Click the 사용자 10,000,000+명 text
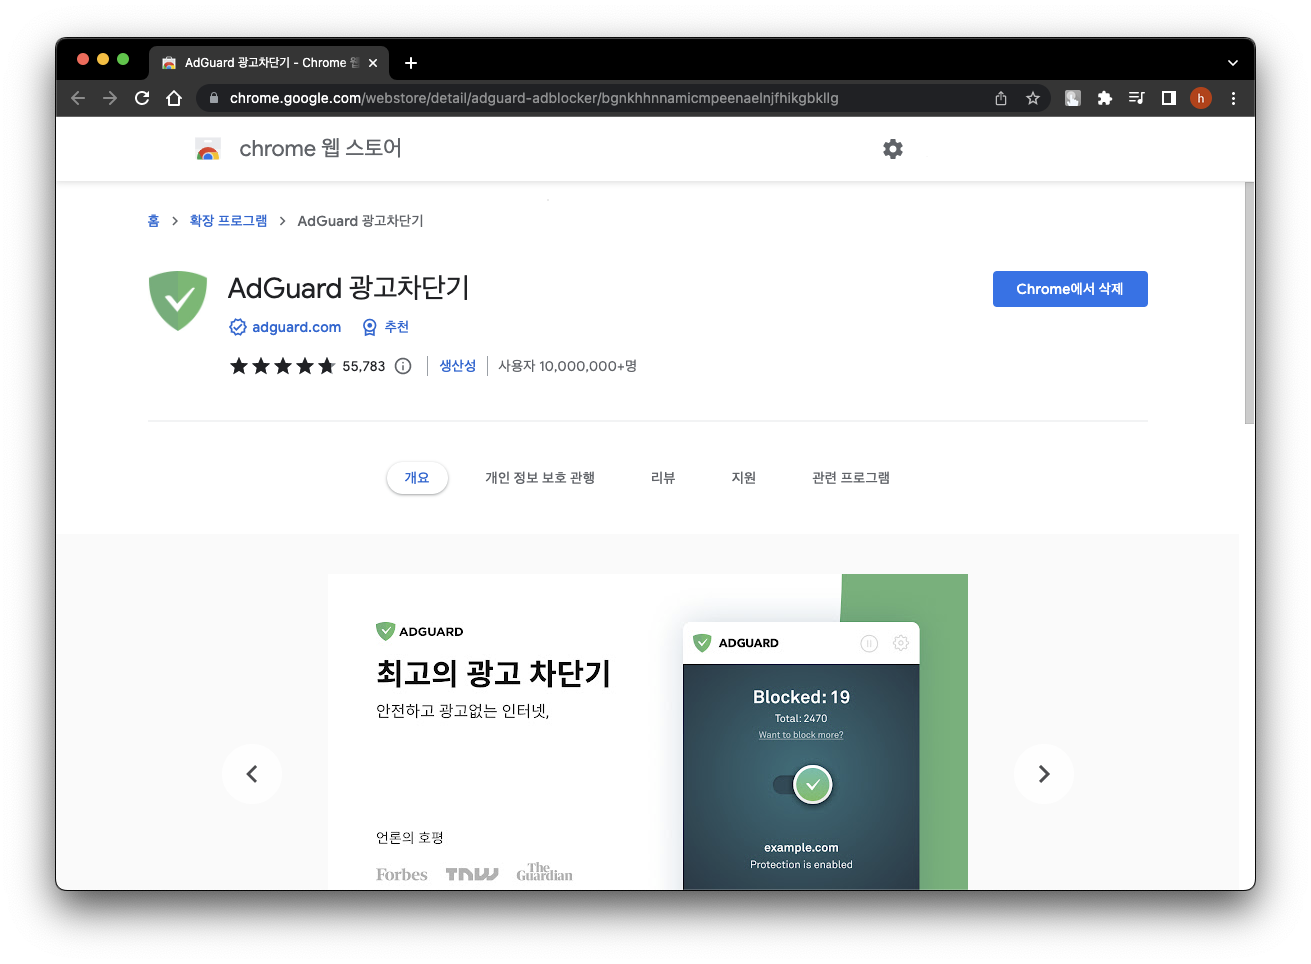The width and height of the screenshot is (1311, 964). pos(567,366)
